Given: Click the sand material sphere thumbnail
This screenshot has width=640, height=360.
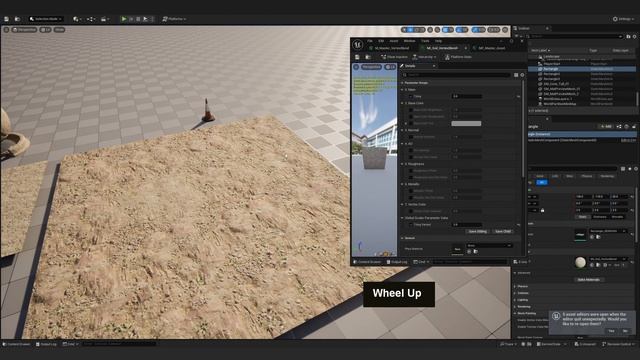Looking at the screenshot, I should [580, 262].
